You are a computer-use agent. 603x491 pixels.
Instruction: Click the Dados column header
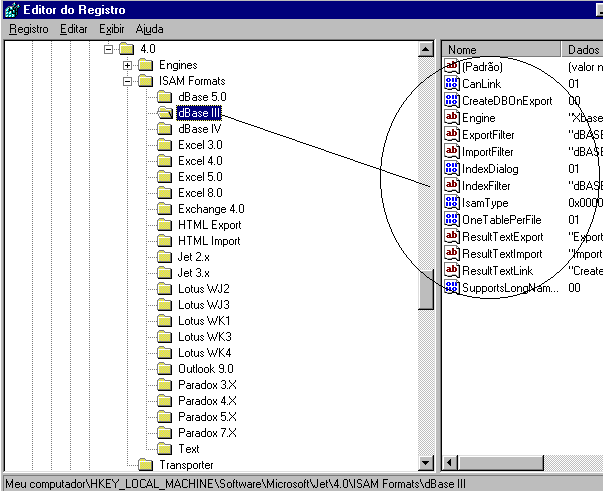point(582,50)
